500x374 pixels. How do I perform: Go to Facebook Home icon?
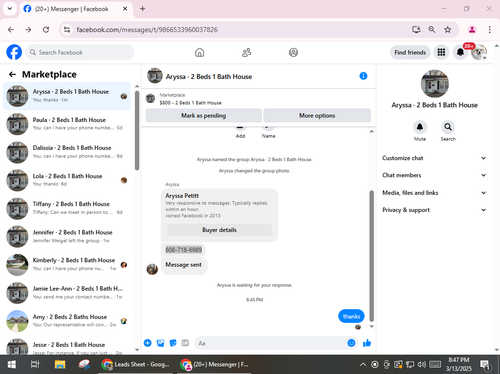click(199, 52)
